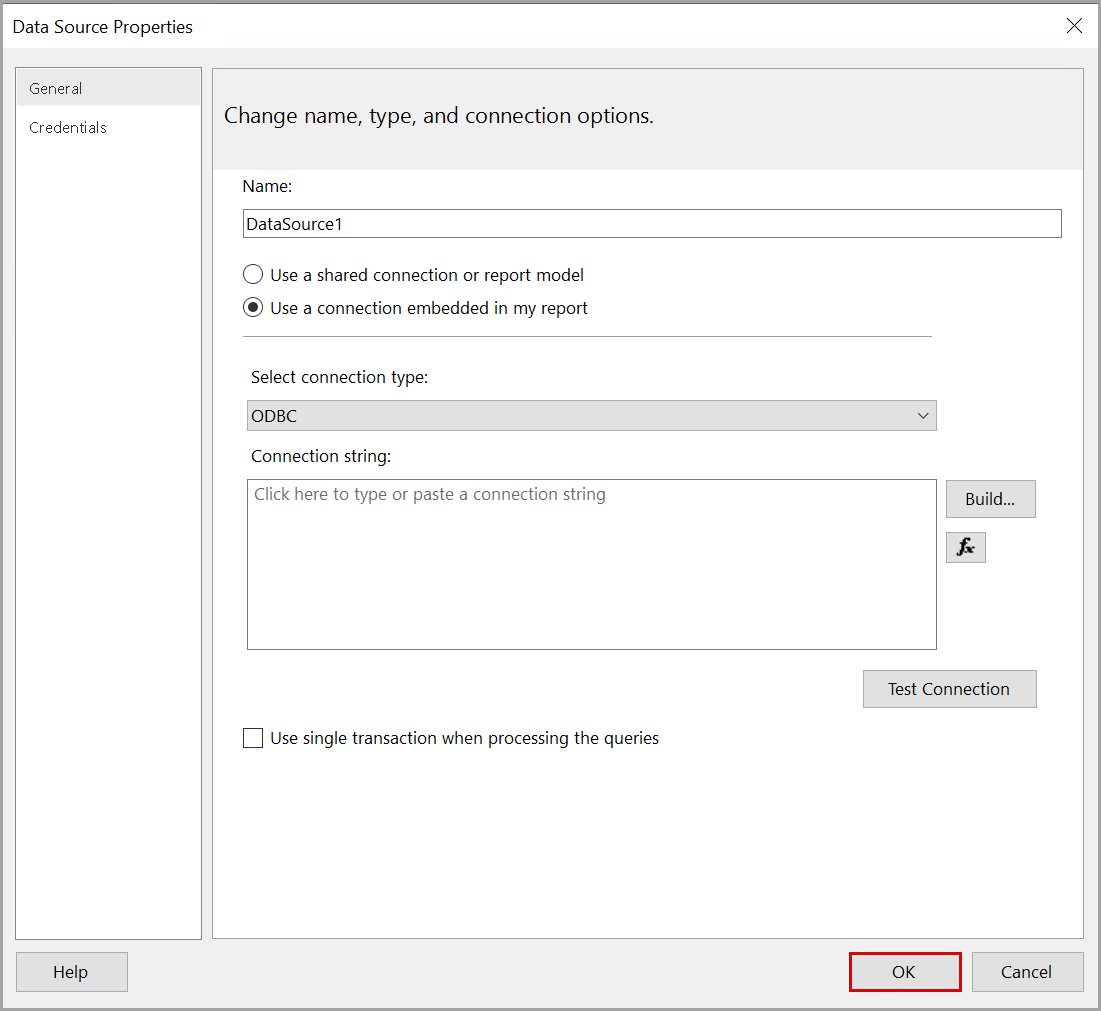Switch to the Credentials page

(x=68, y=128)
